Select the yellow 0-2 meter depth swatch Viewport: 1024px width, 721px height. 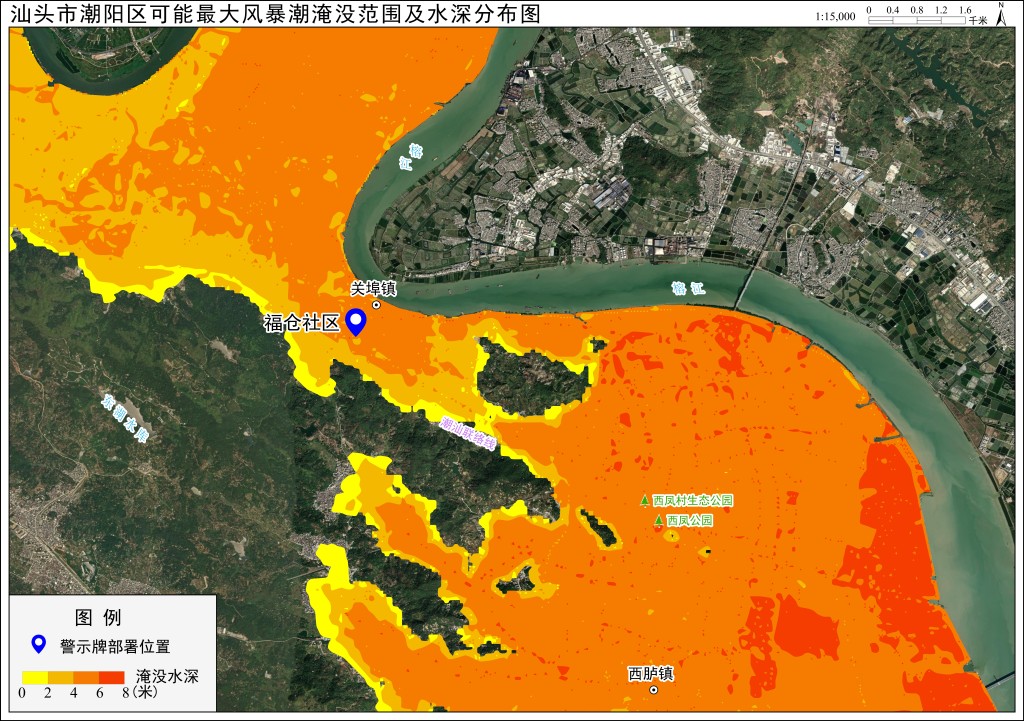pos(35,677)
